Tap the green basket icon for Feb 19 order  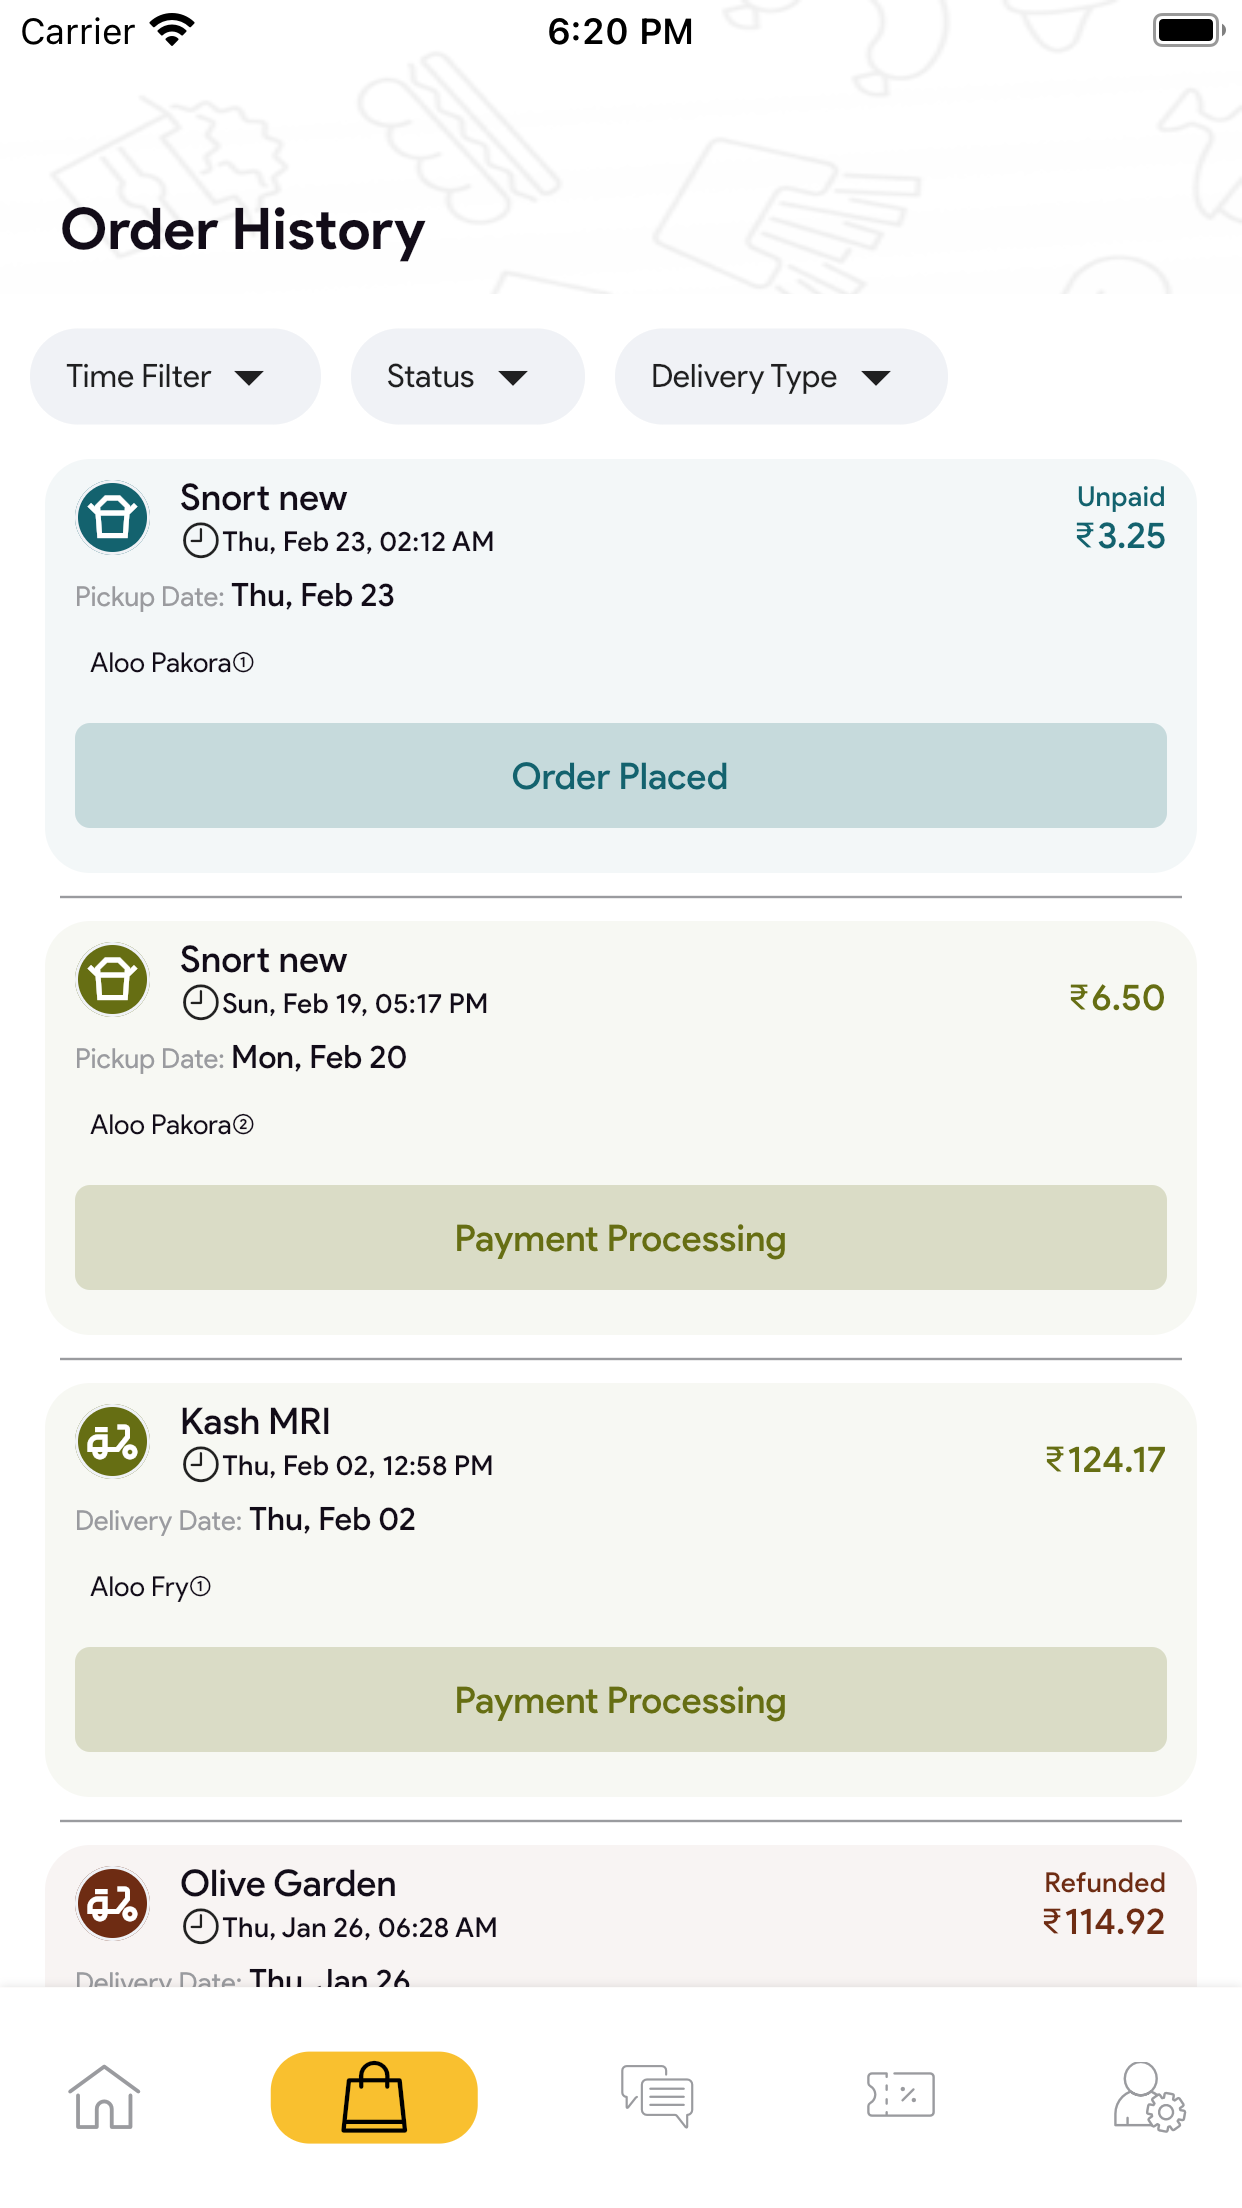(113, 979)
